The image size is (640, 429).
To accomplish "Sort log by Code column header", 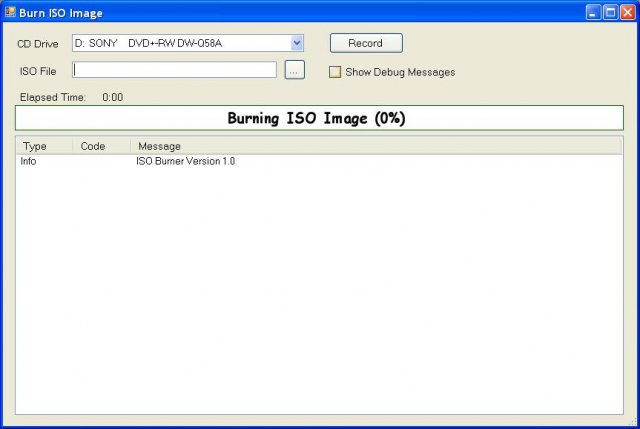I will tap(102, 146).
